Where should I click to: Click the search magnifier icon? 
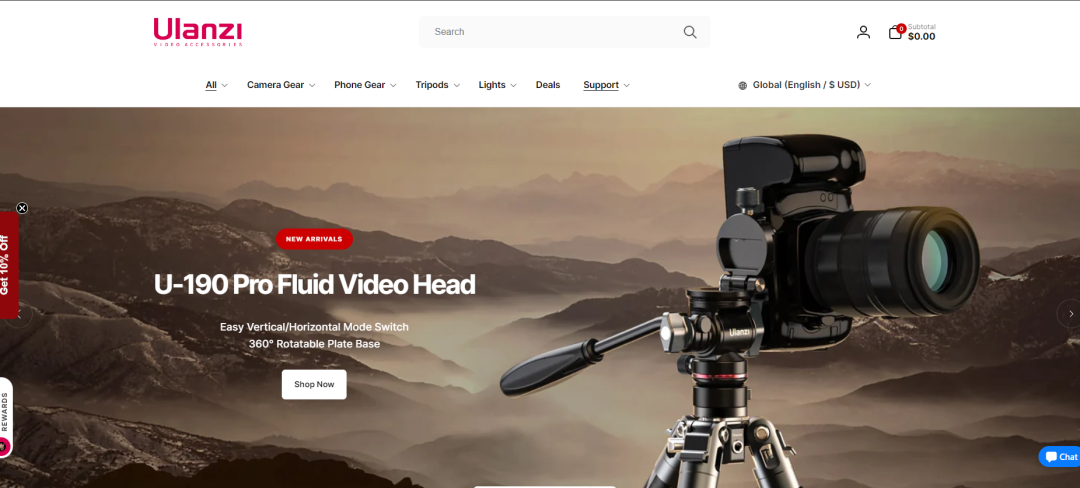689,32
